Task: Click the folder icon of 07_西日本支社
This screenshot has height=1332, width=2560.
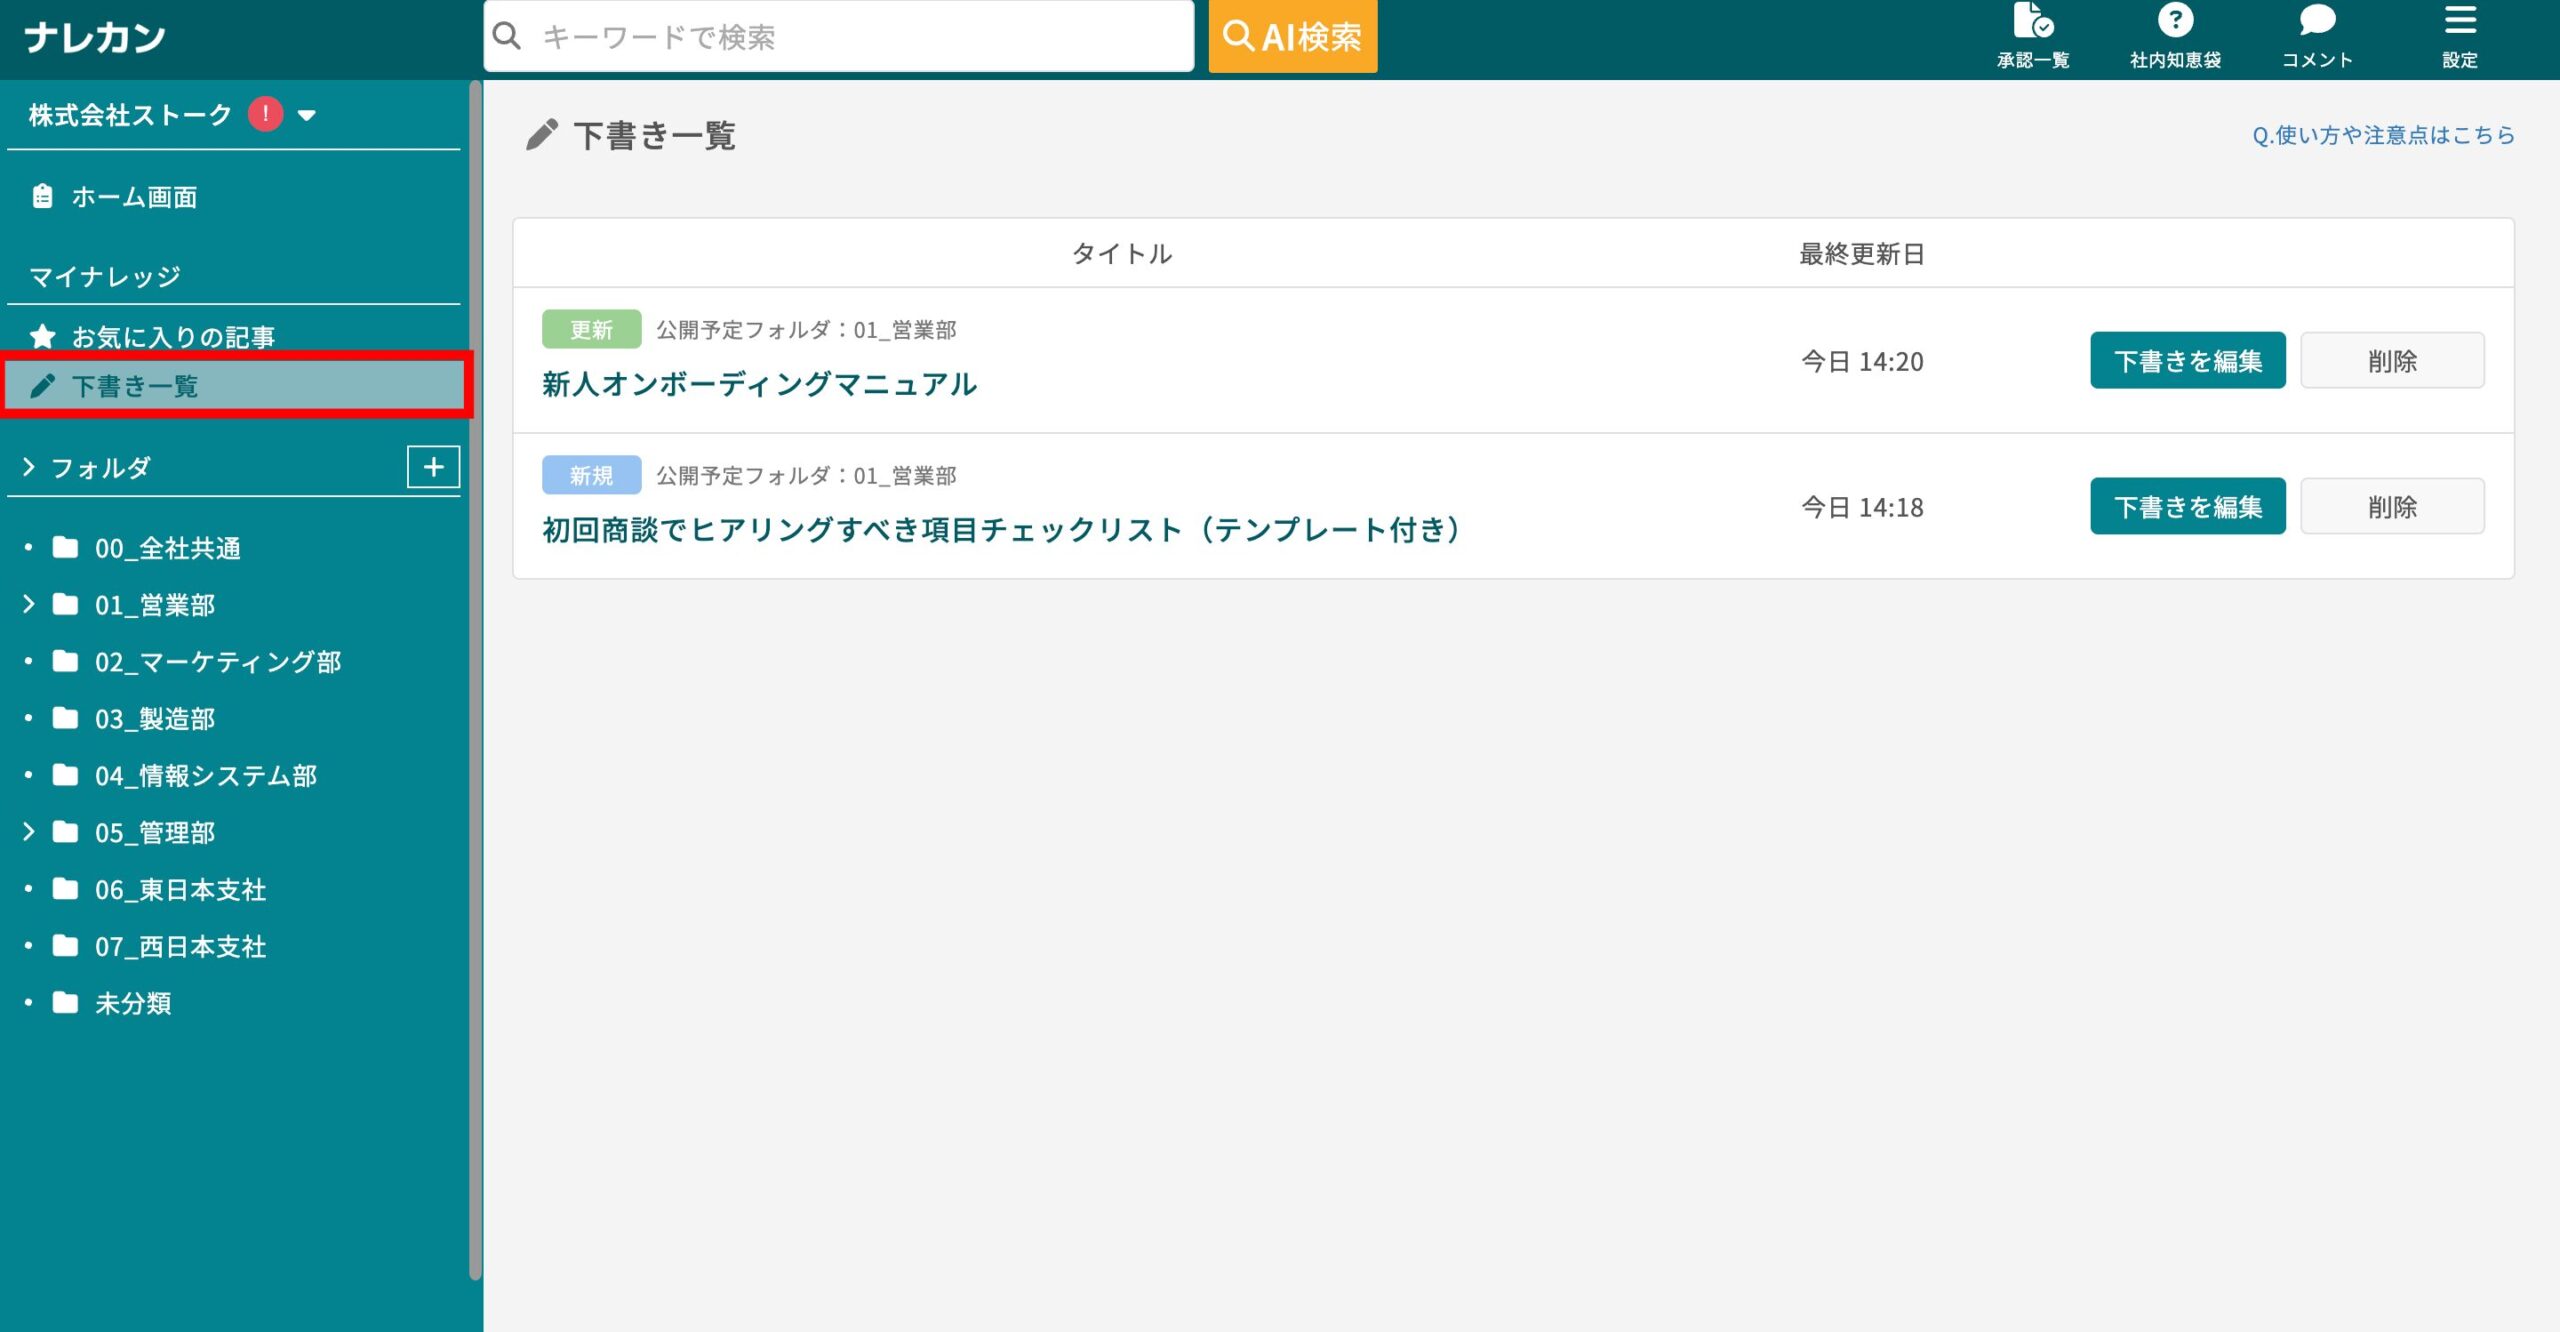Action: pyautogui.click(x=66, y=946)
